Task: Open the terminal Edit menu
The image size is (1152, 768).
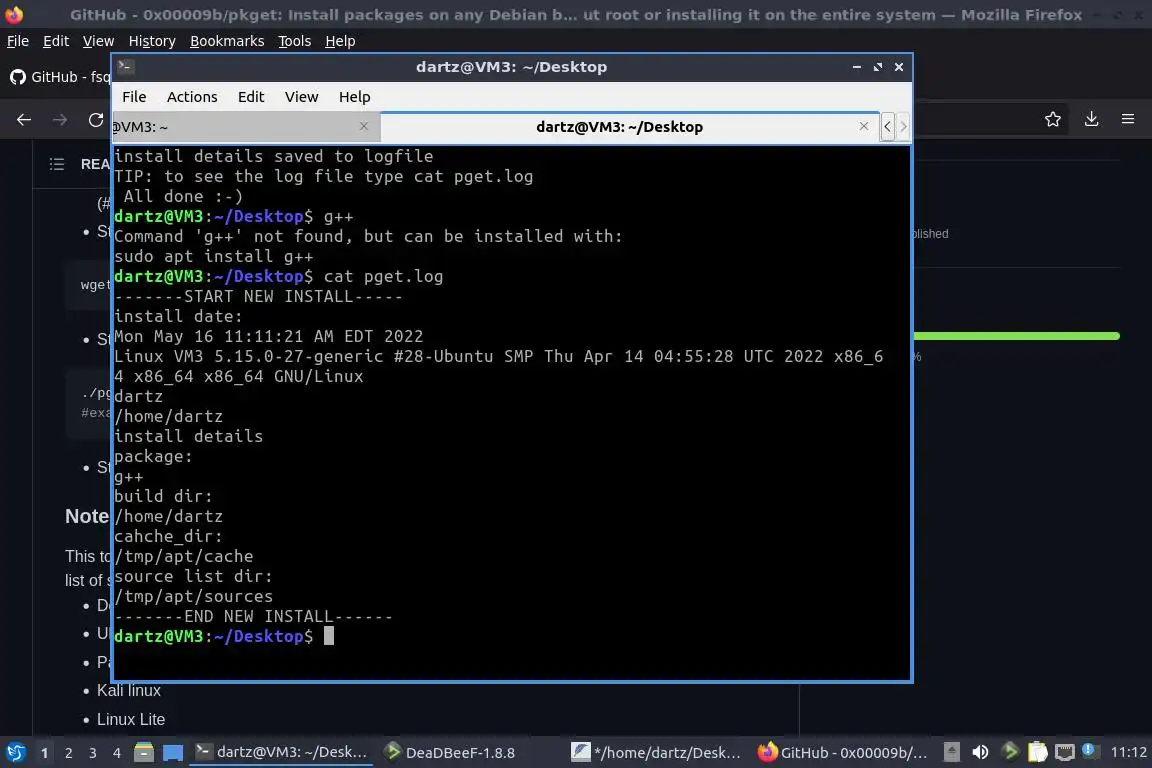Action: tap(251, 97)
